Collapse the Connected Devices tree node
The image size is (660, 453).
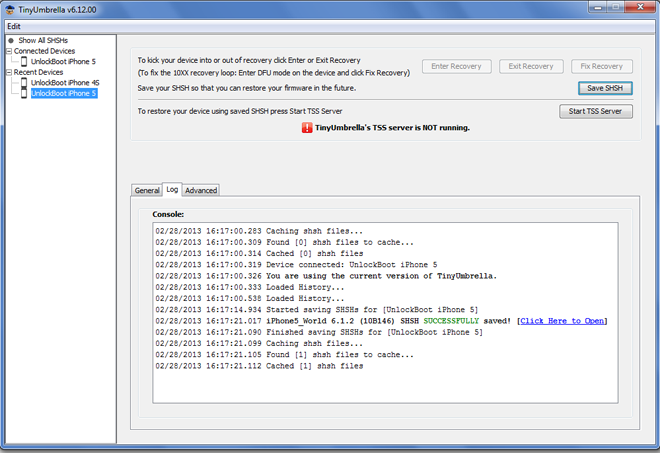click(x=9, y=51)
